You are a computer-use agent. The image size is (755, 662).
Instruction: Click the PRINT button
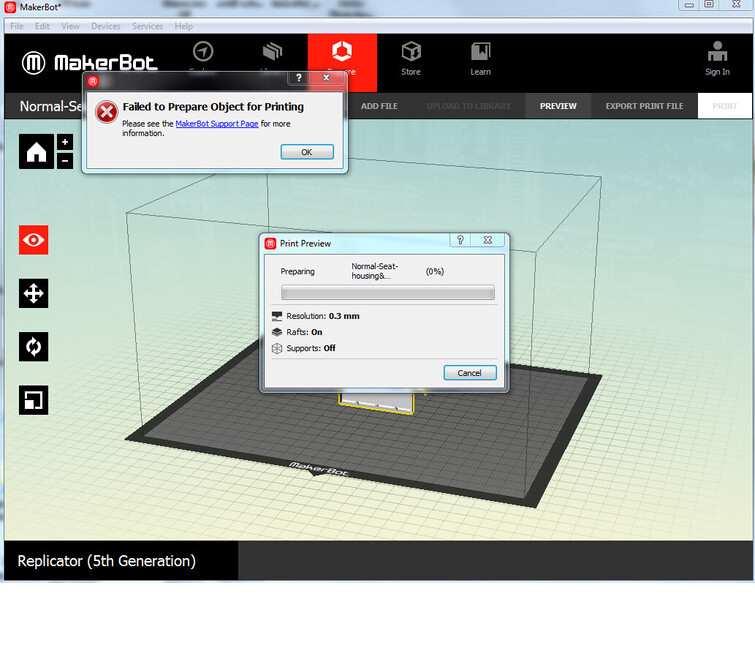click(725, 106)
